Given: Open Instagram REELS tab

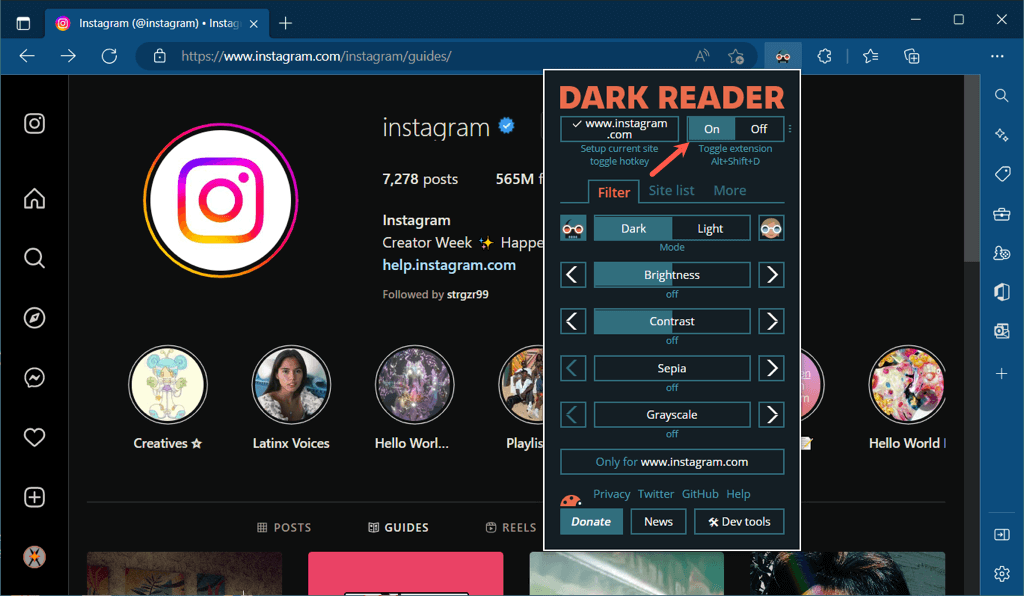Looking at the screenshot, I should click(x=511, y=527).
